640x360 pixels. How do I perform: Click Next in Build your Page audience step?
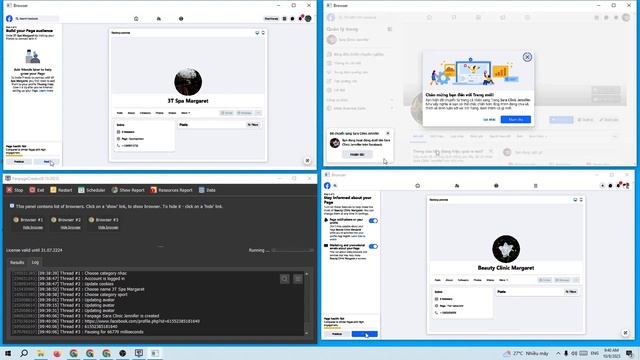(47, 162)
